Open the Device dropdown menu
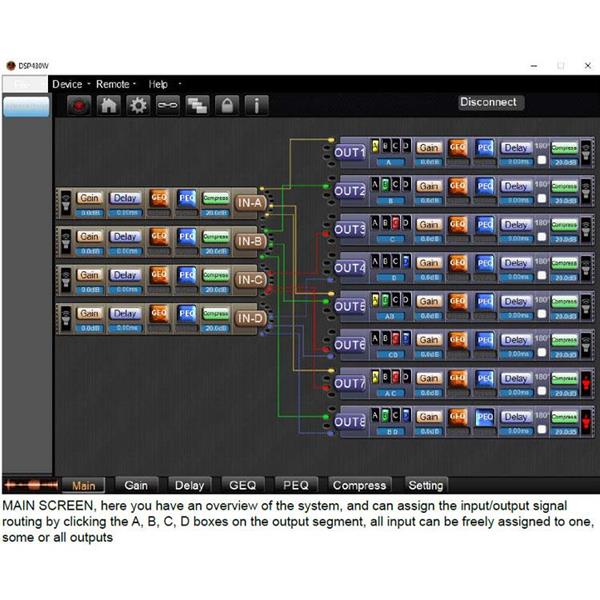The image size is (600, 600). [68, 84]
